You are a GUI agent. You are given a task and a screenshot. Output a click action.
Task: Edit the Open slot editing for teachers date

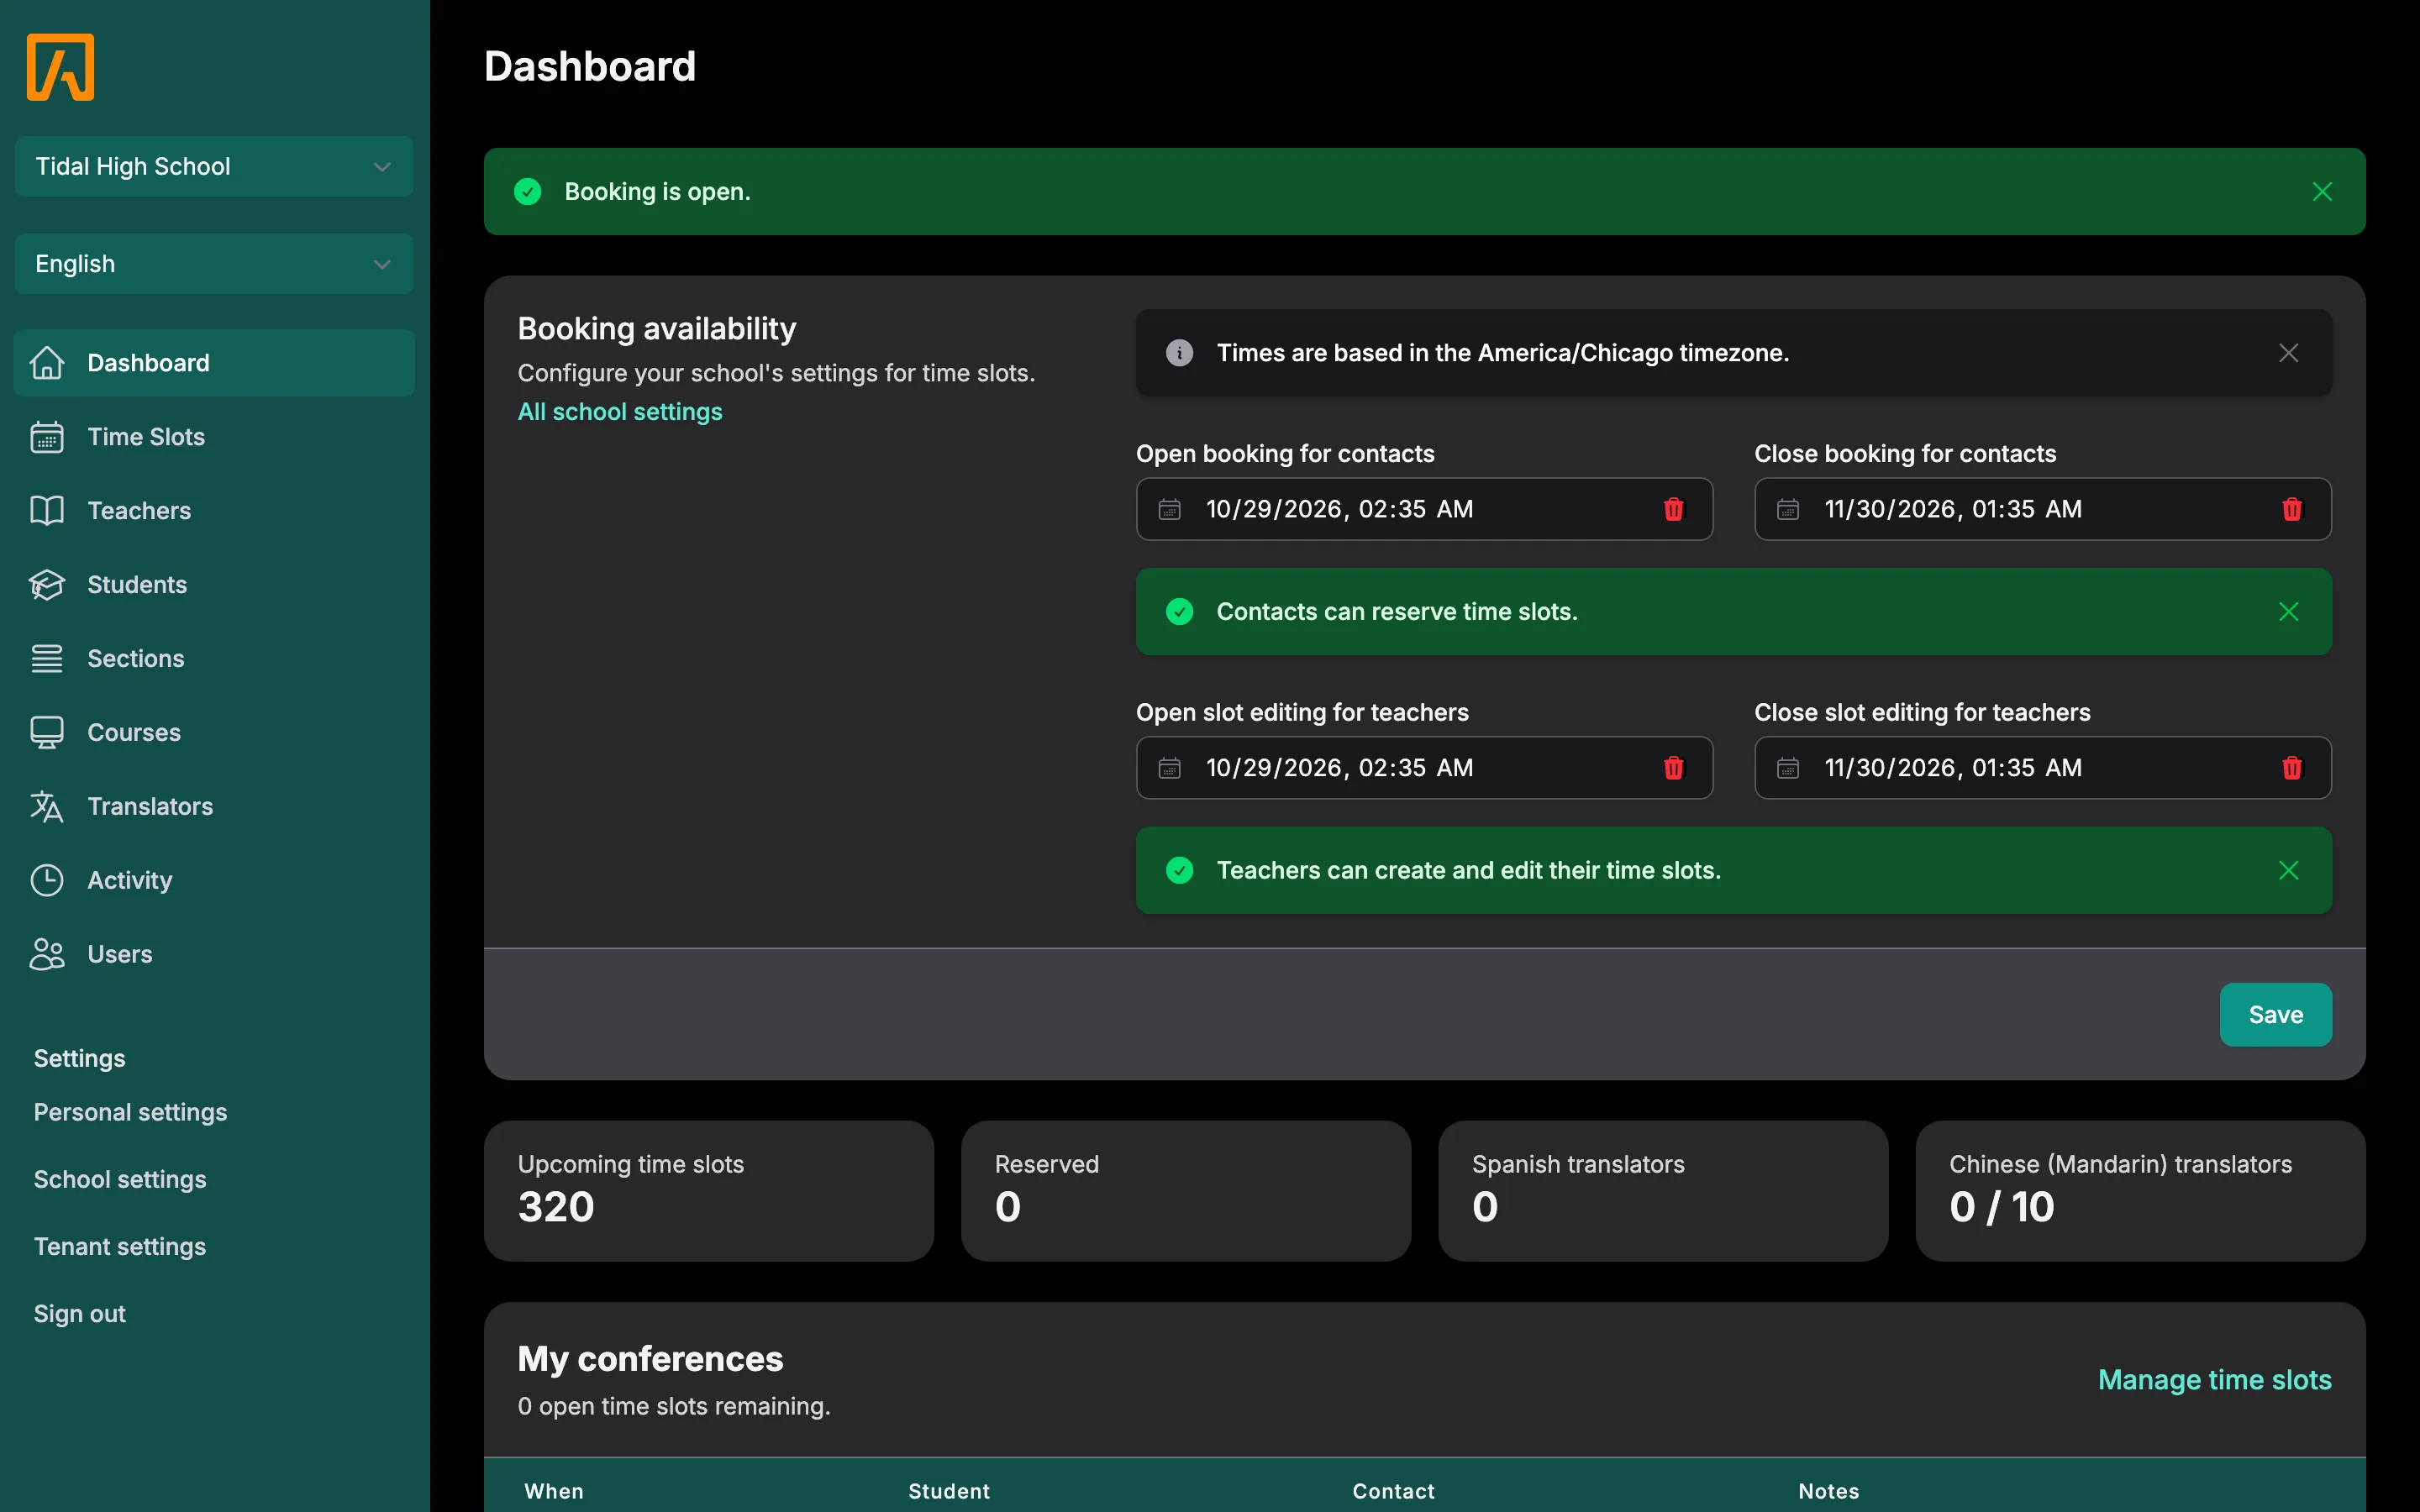1424,768
